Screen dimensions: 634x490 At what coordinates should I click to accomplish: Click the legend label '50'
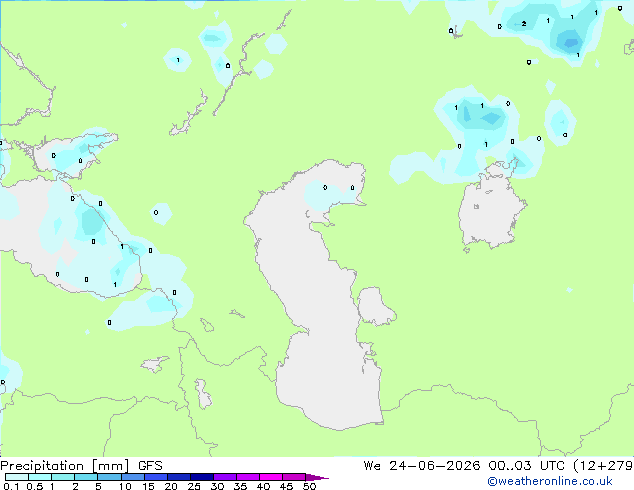click(x=309, y=486)
